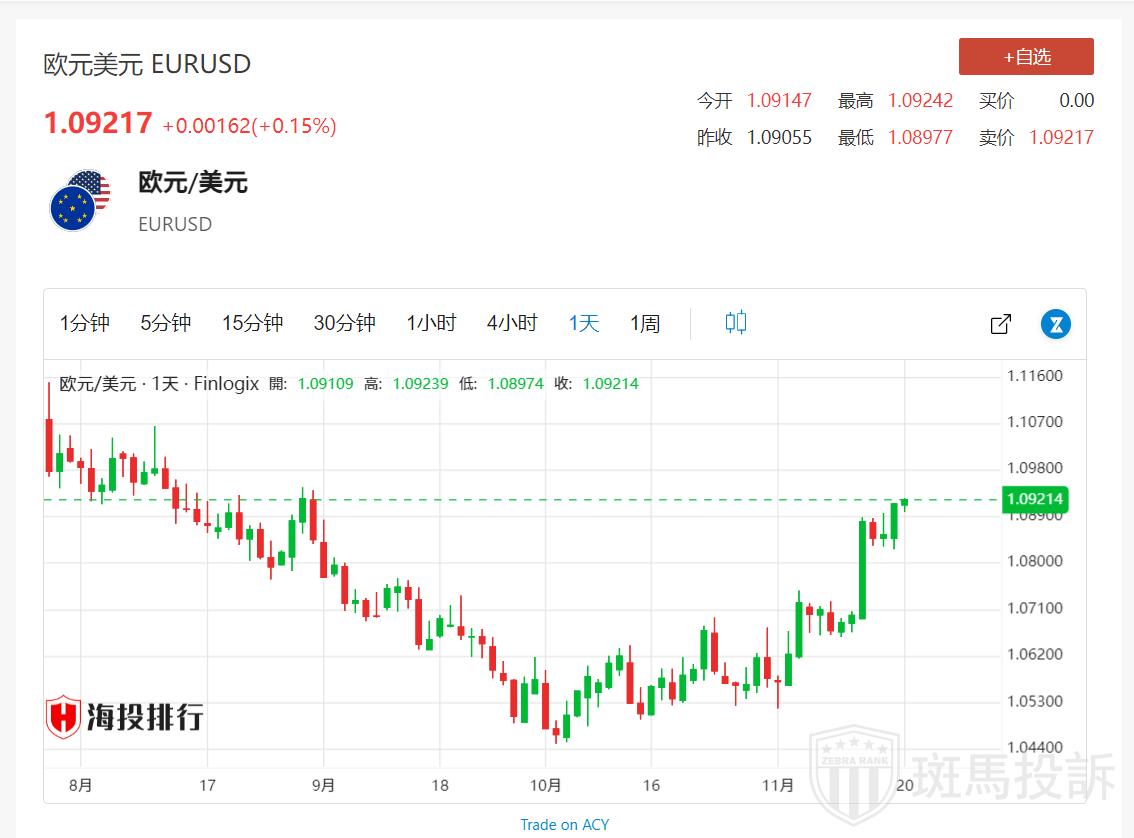This screenshot has height=838, width=1134.
Task: Select the 5分钟 interval
Action: [x=165, y=323]
